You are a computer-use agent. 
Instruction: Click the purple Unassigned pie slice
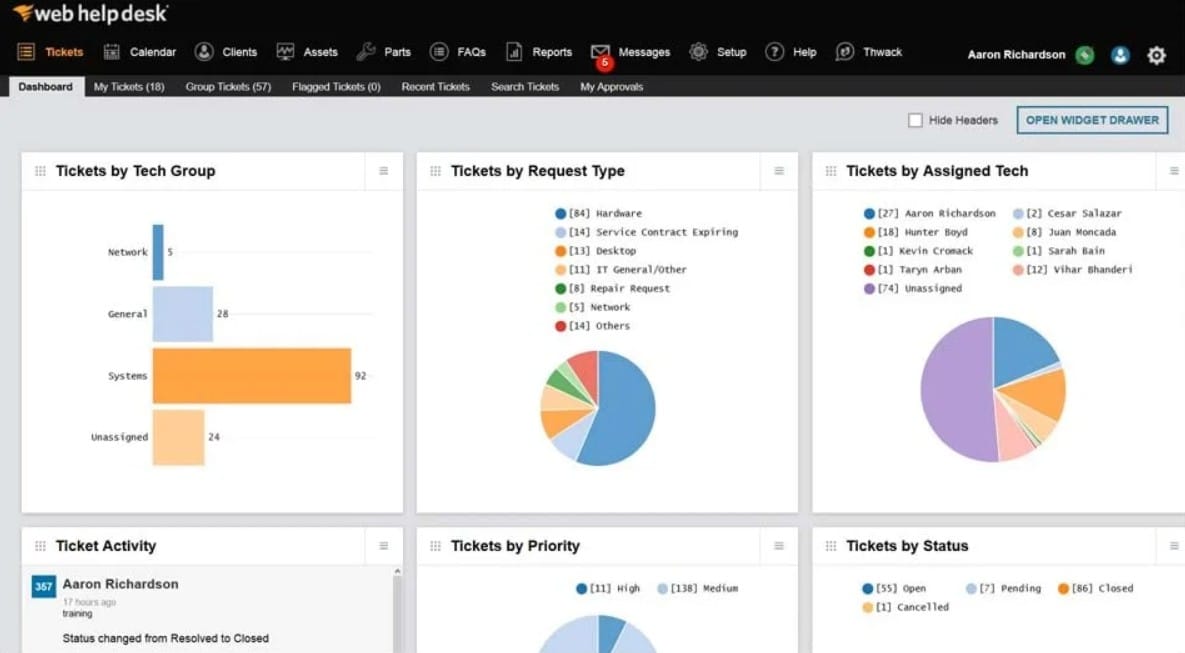(x=956, y=389)
